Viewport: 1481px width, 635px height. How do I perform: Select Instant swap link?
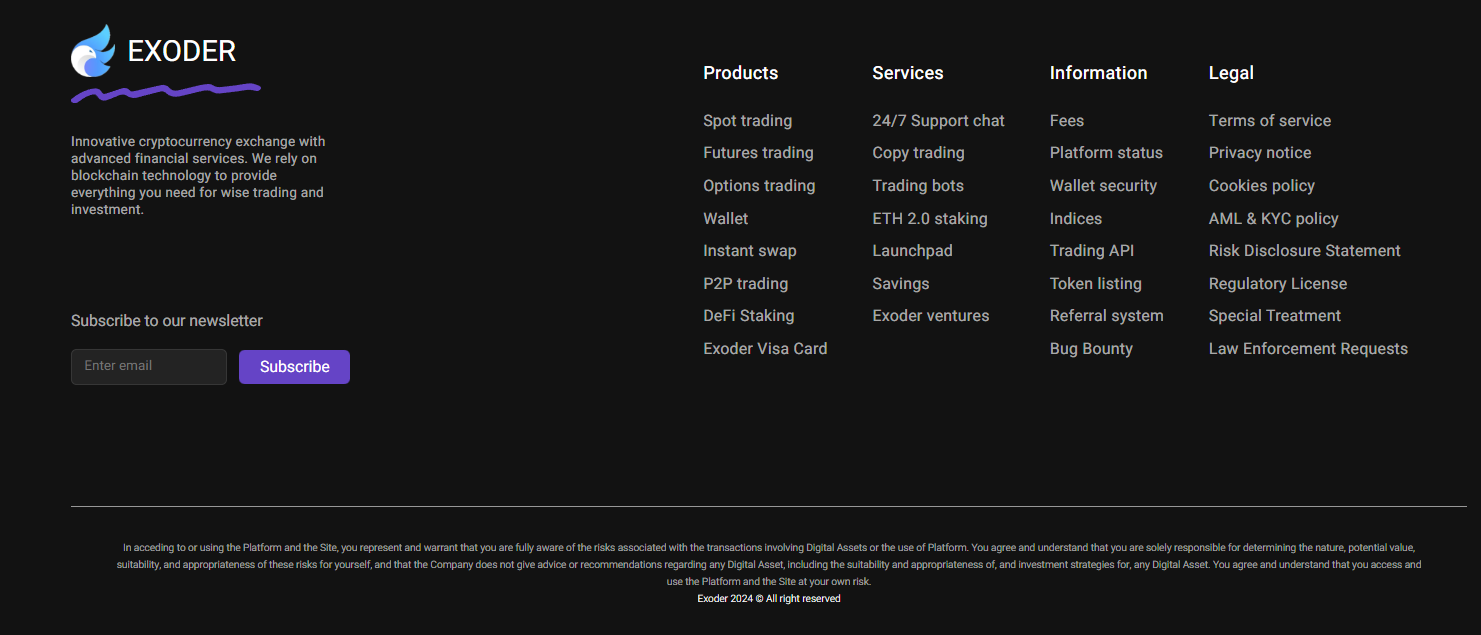pos(749,251)
